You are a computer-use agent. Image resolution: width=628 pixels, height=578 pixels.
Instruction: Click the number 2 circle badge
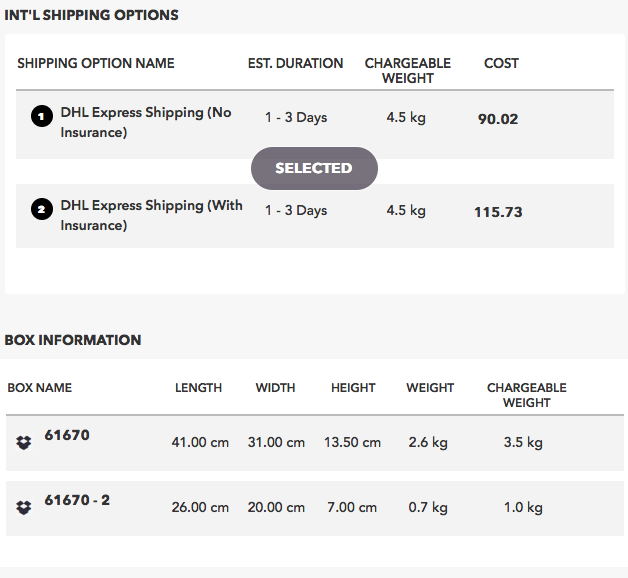42,209
